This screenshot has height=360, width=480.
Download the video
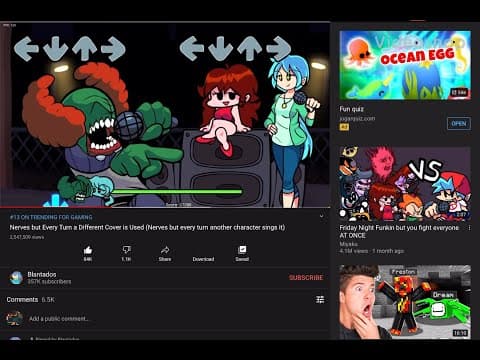coord(203,259)
